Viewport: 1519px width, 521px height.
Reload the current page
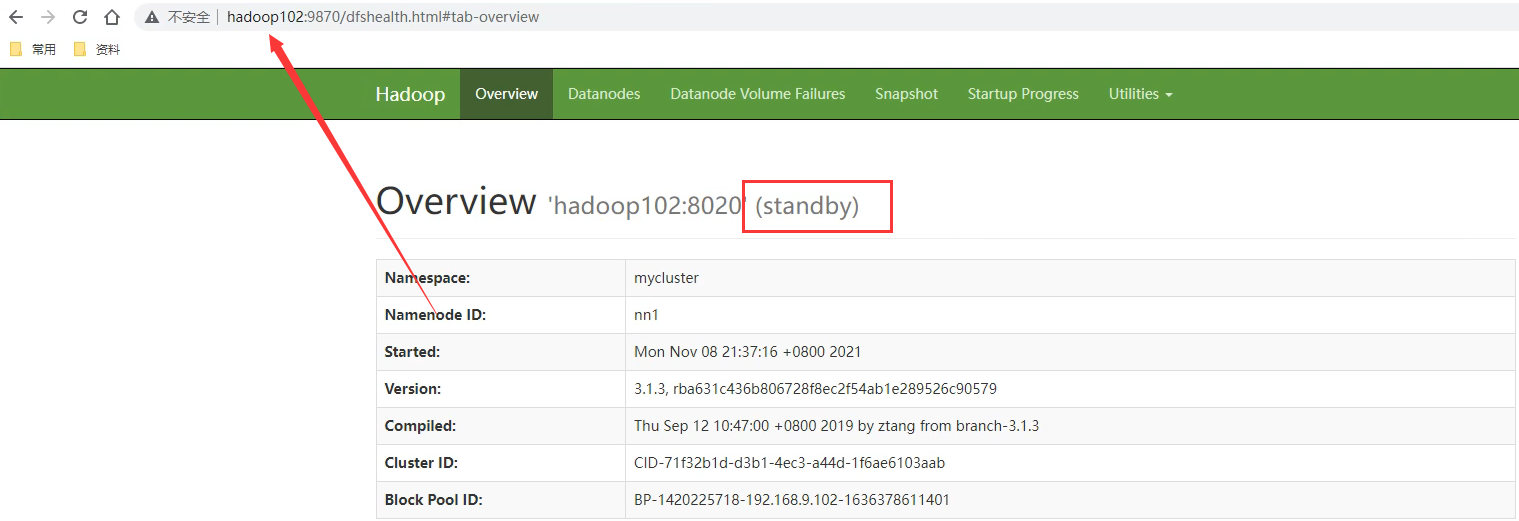coord(80,17)
